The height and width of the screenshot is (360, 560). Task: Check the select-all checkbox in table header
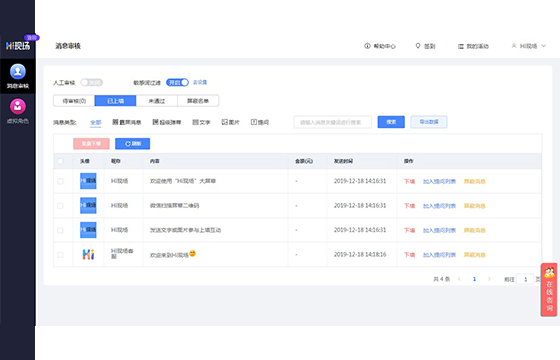[60, 161]
